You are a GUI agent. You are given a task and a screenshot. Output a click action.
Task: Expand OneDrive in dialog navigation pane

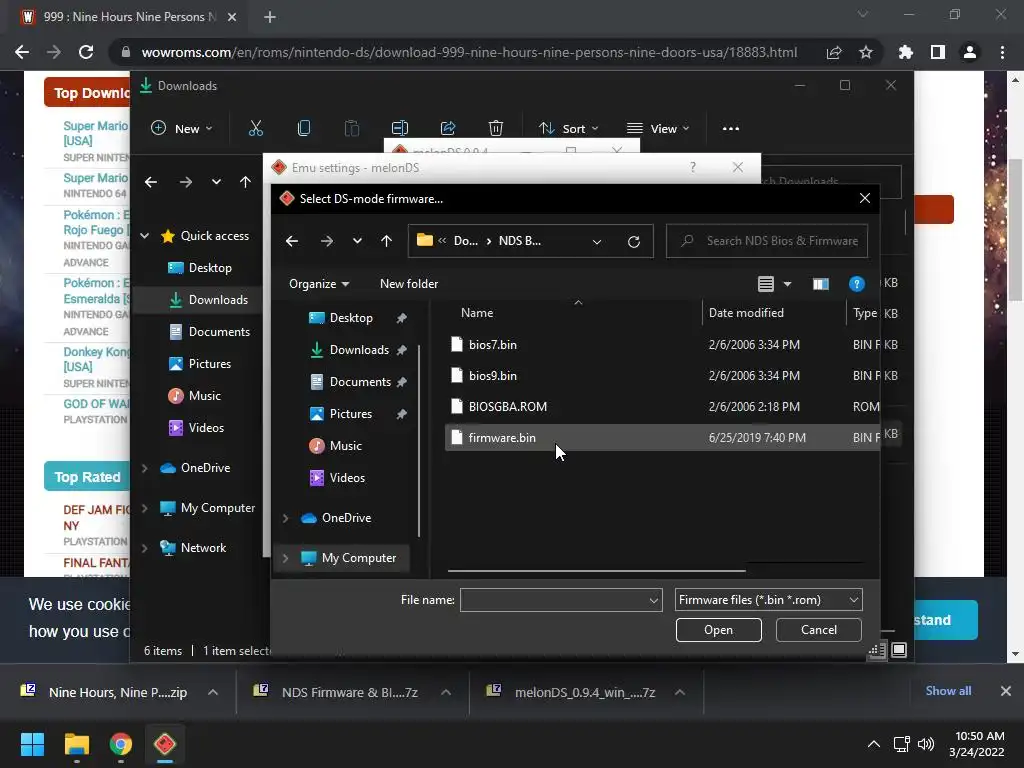285,518
